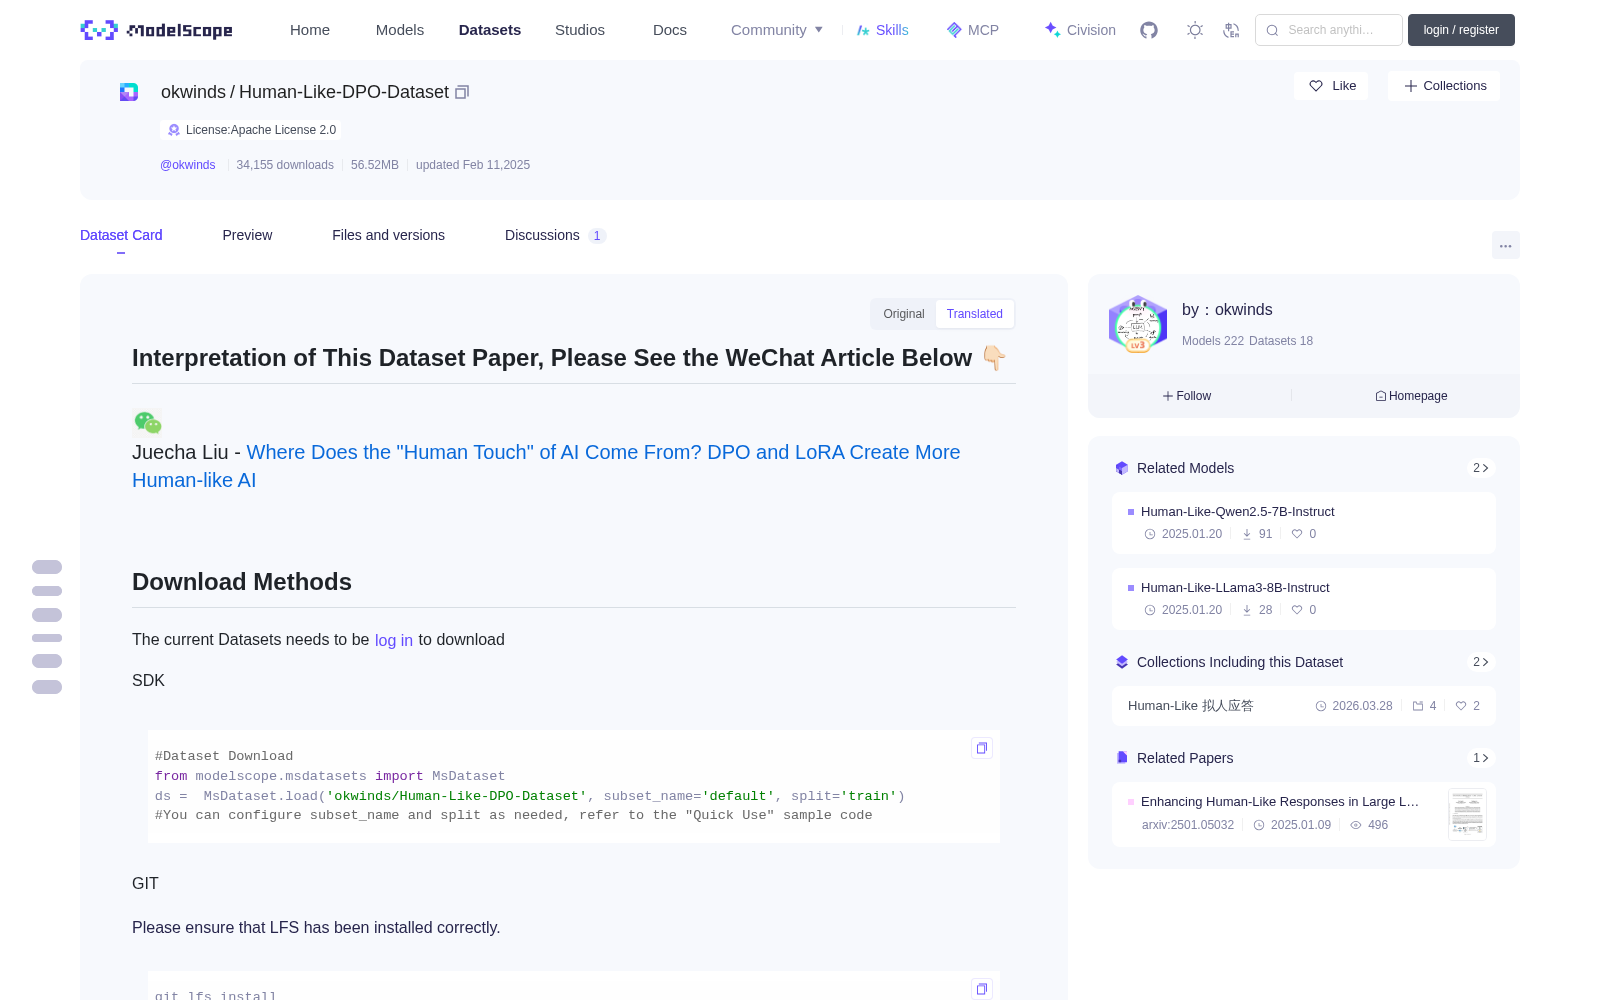Copy the git lfs install code
The height and width of the screenshot is (1000, 1600).
tap(982, 989)
